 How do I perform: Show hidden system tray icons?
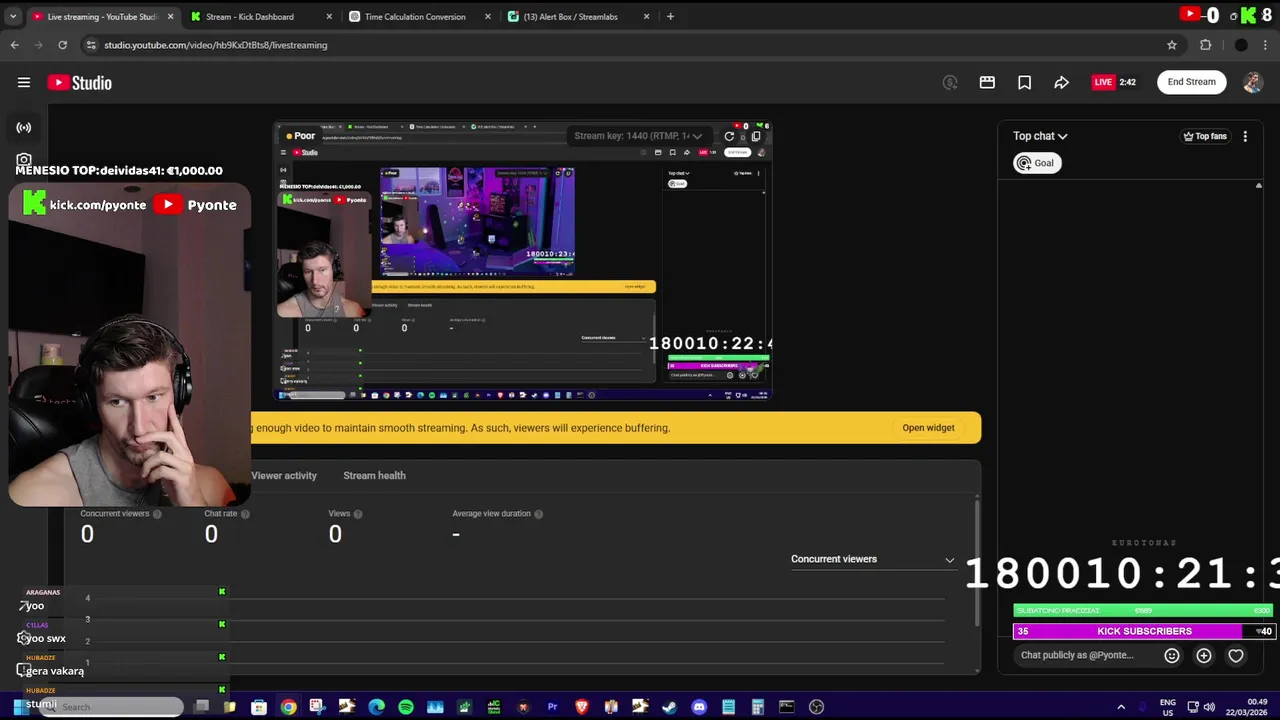pyautogui.click(x=1121, y=707)
